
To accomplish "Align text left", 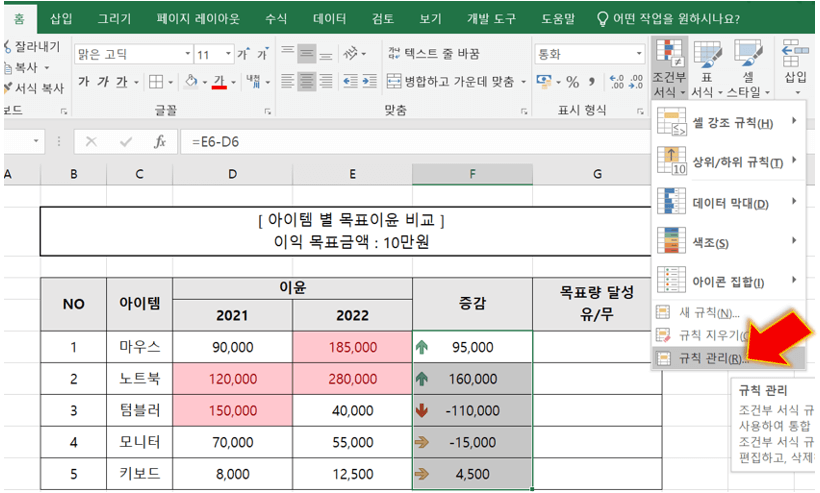I will pyautogui.click(x=288, y=81).
